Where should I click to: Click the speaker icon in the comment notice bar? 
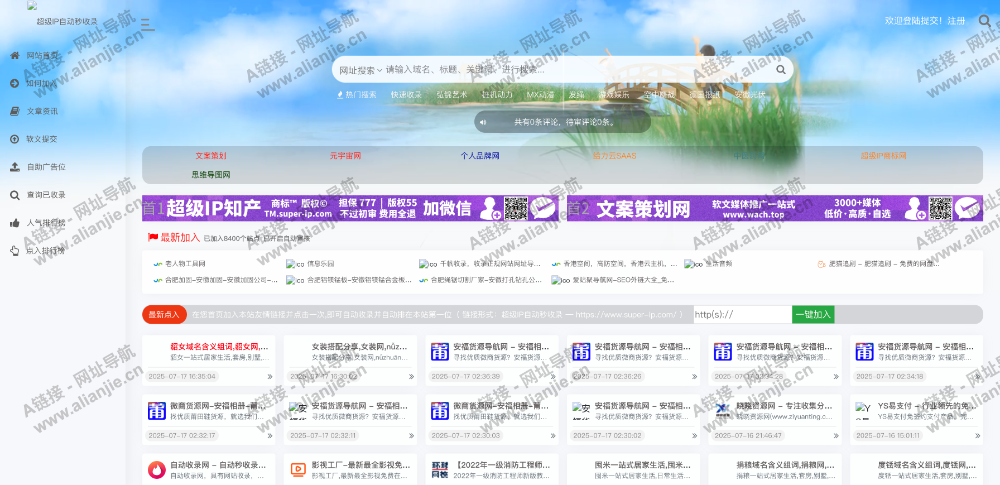coord(483,122)
